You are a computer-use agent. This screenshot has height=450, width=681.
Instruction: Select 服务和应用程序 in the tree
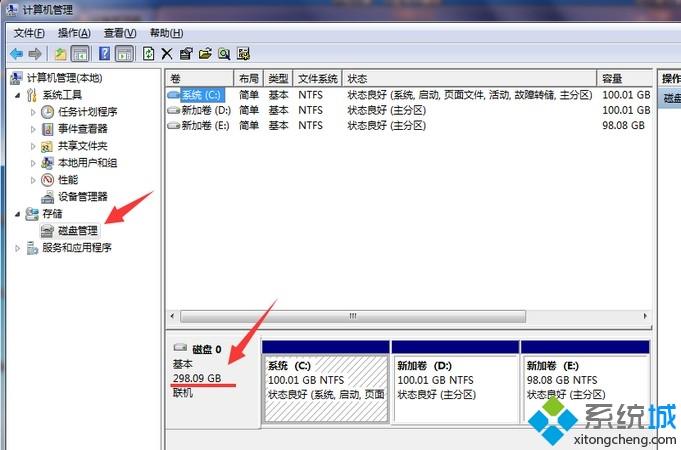coord(76,248)
